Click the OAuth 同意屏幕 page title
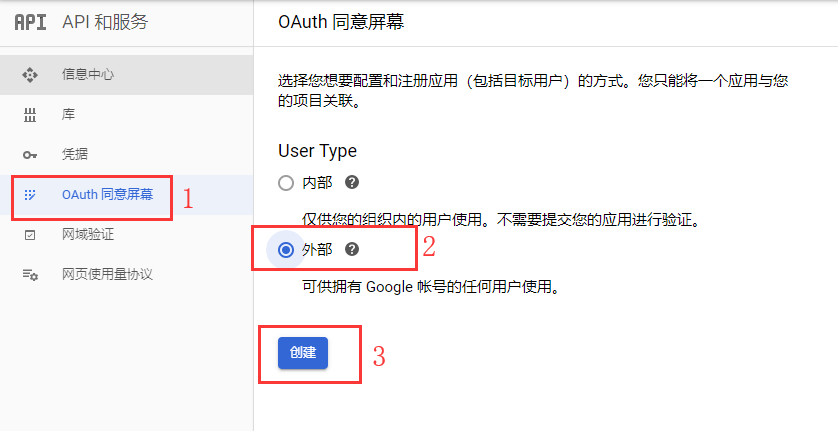 point(341,22)
